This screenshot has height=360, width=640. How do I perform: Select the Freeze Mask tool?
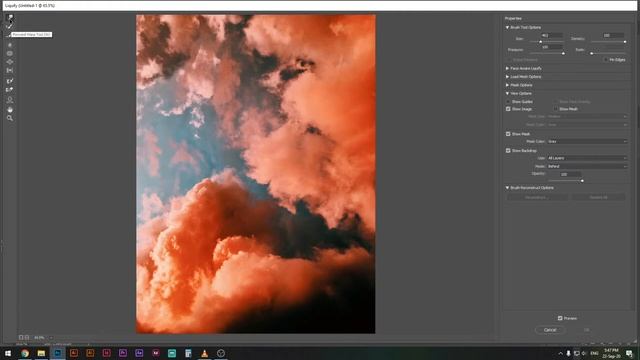coord(10,81)
